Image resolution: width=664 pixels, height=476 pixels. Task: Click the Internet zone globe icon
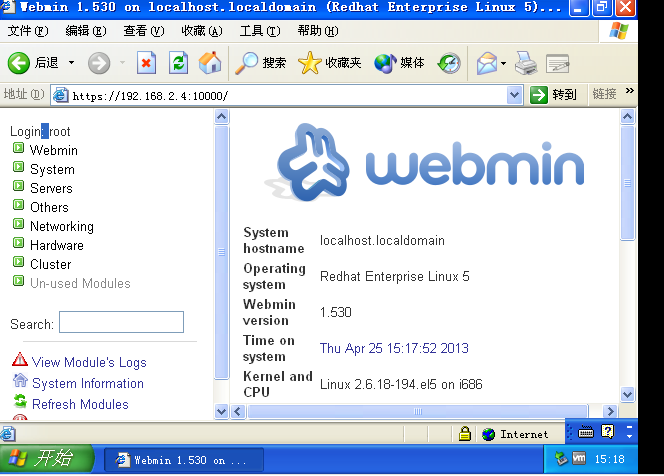tap(488, 434)
